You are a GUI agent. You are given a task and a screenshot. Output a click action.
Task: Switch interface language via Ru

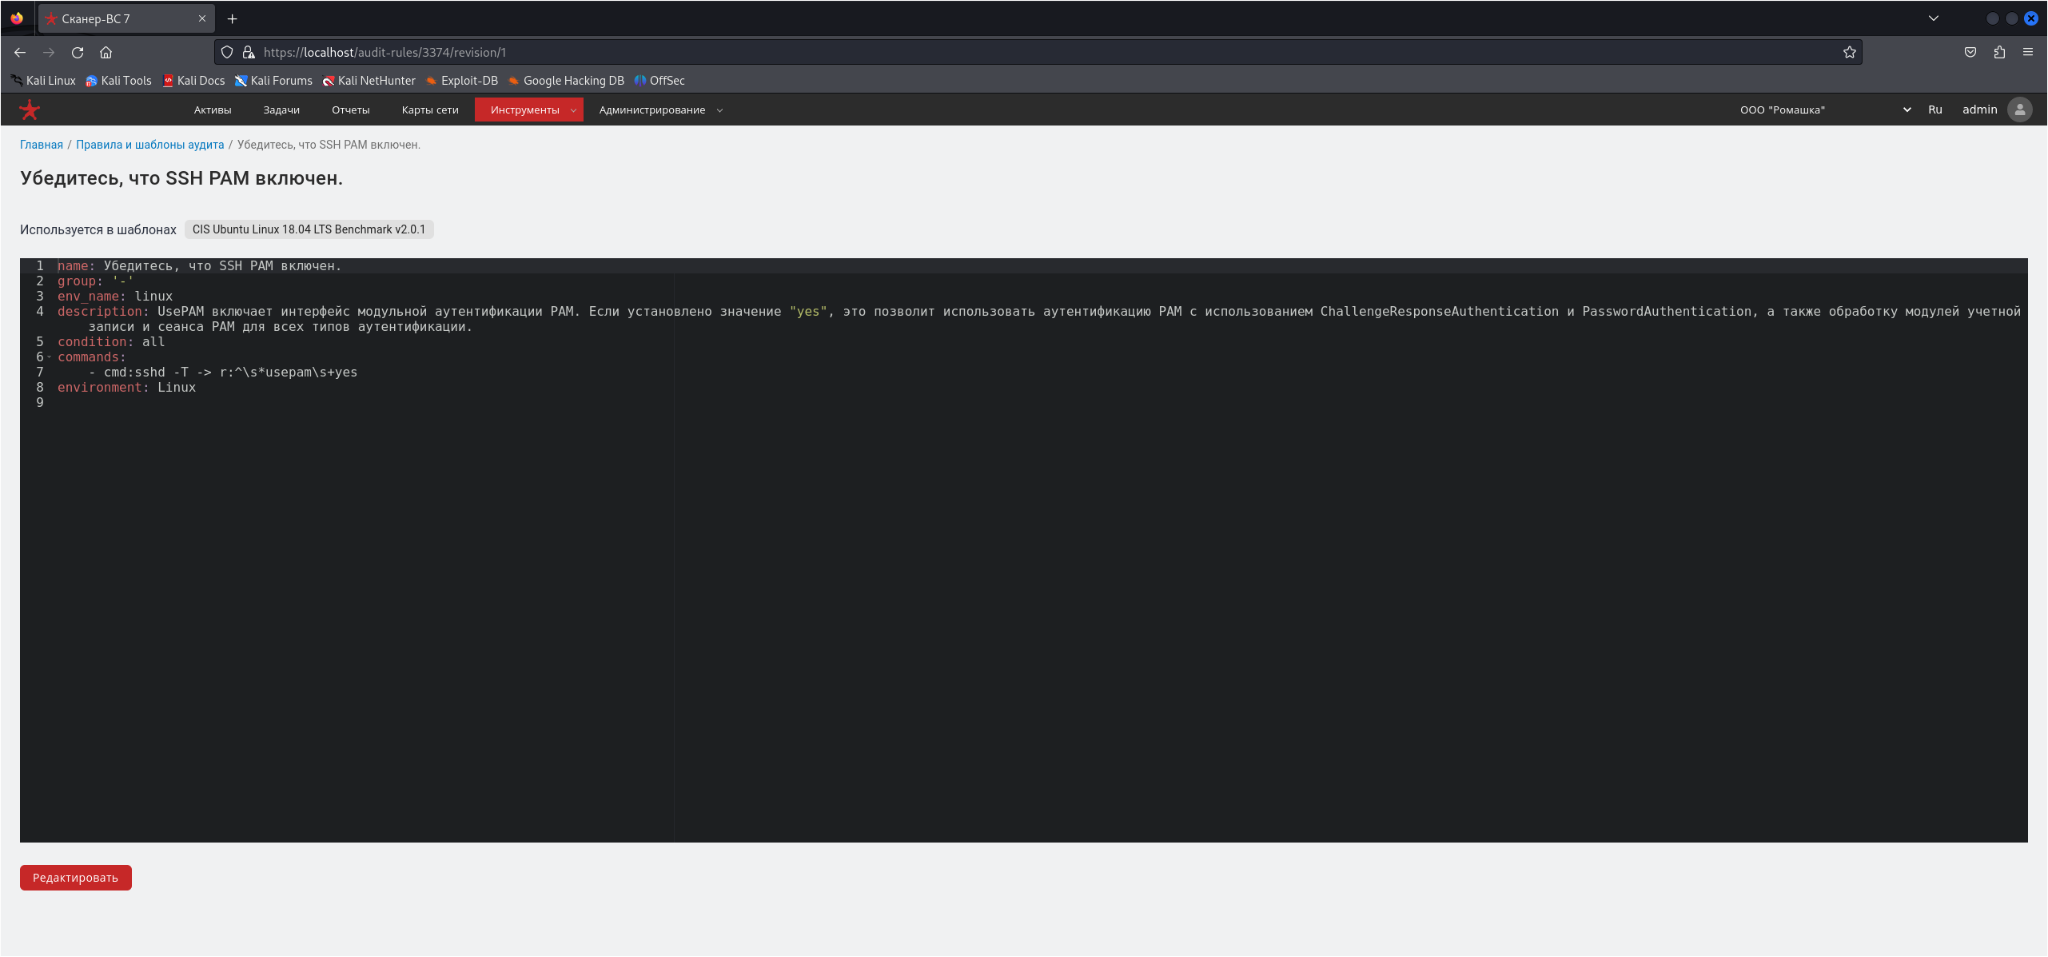1935,110
